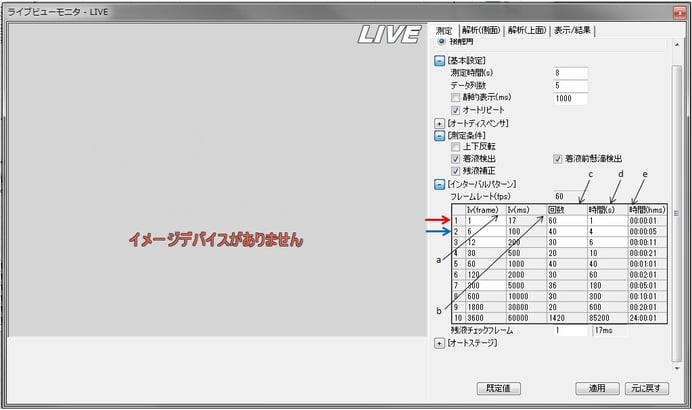This screenshot has height=410, width=692.
Task: Select the Iv(frame) cell showing 1800
Action: (x=485, y=307)
